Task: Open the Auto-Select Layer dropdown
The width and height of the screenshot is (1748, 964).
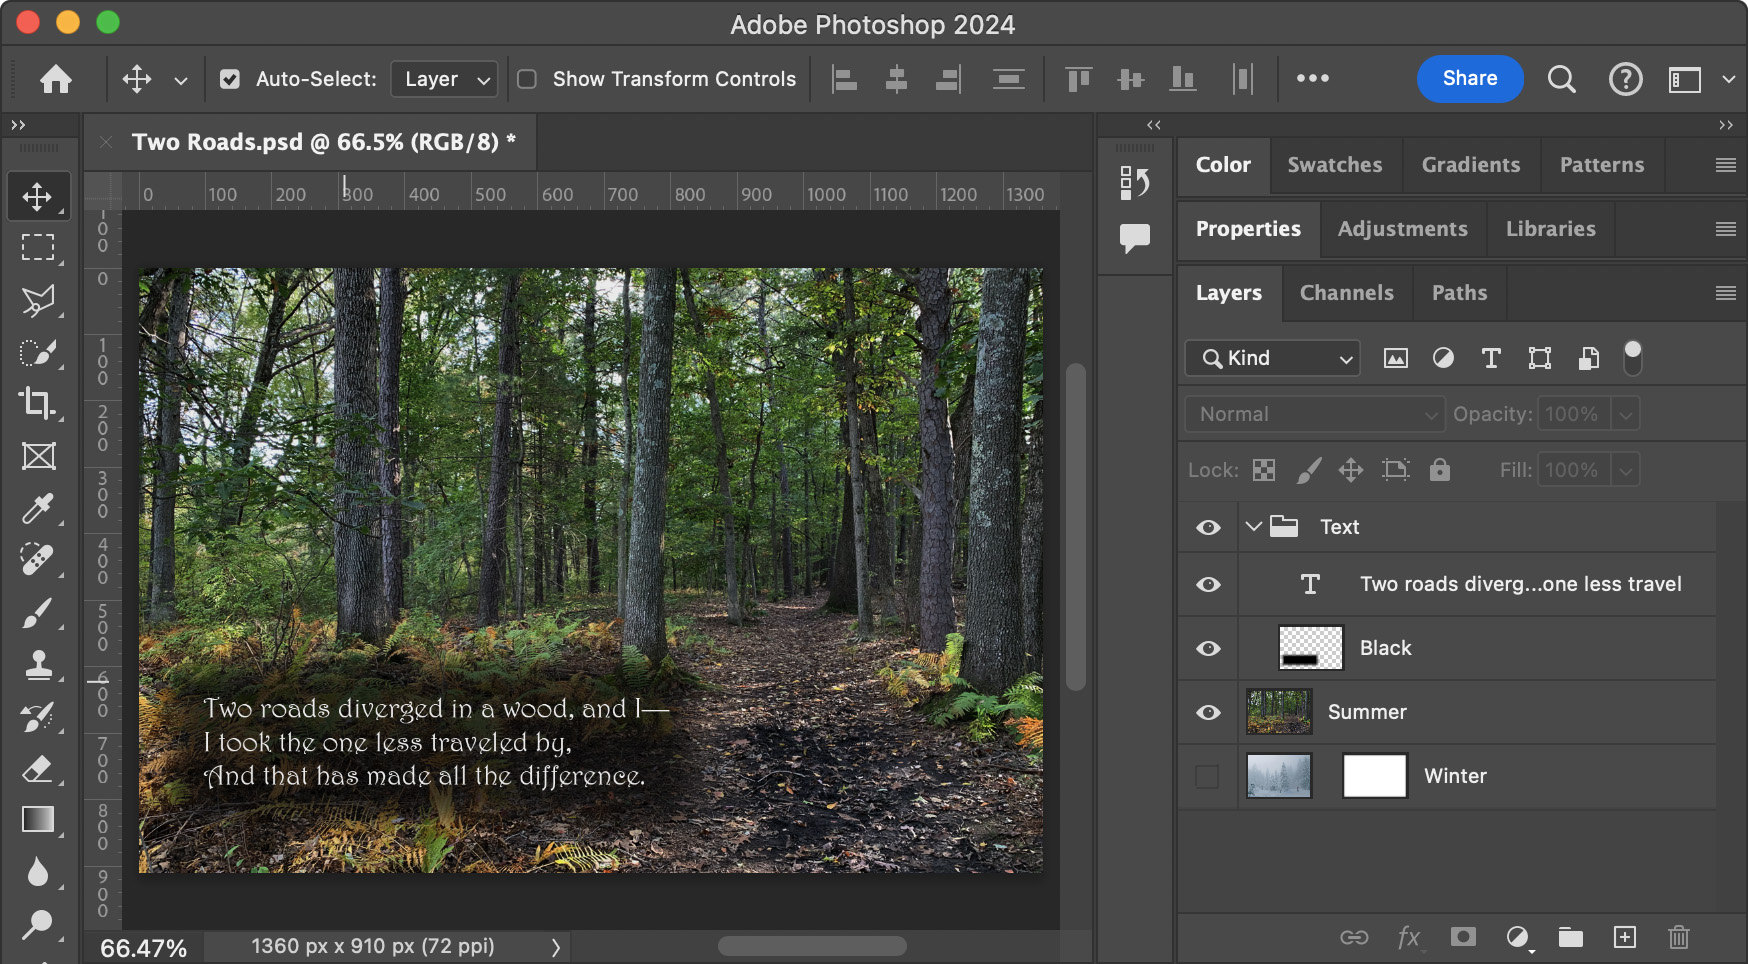Action: [x=444, y=79]
